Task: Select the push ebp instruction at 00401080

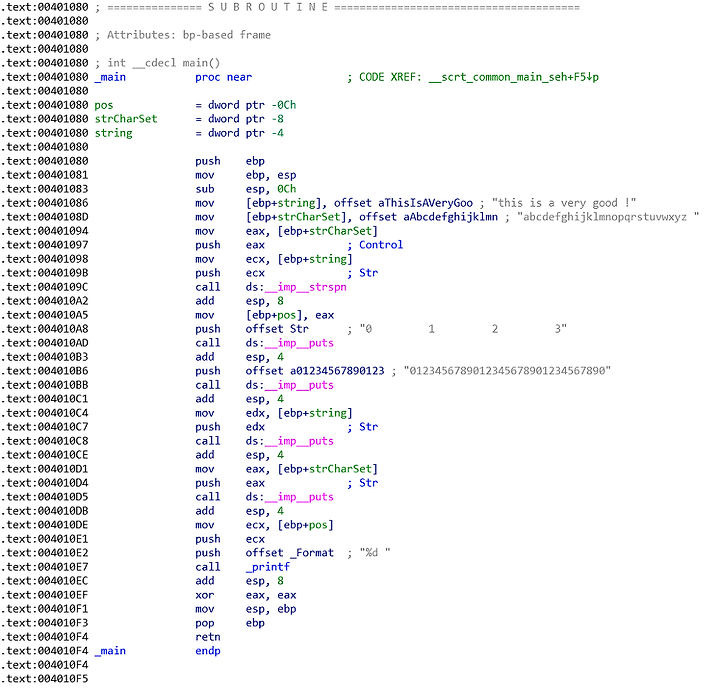Action: [x=230, y=161]
